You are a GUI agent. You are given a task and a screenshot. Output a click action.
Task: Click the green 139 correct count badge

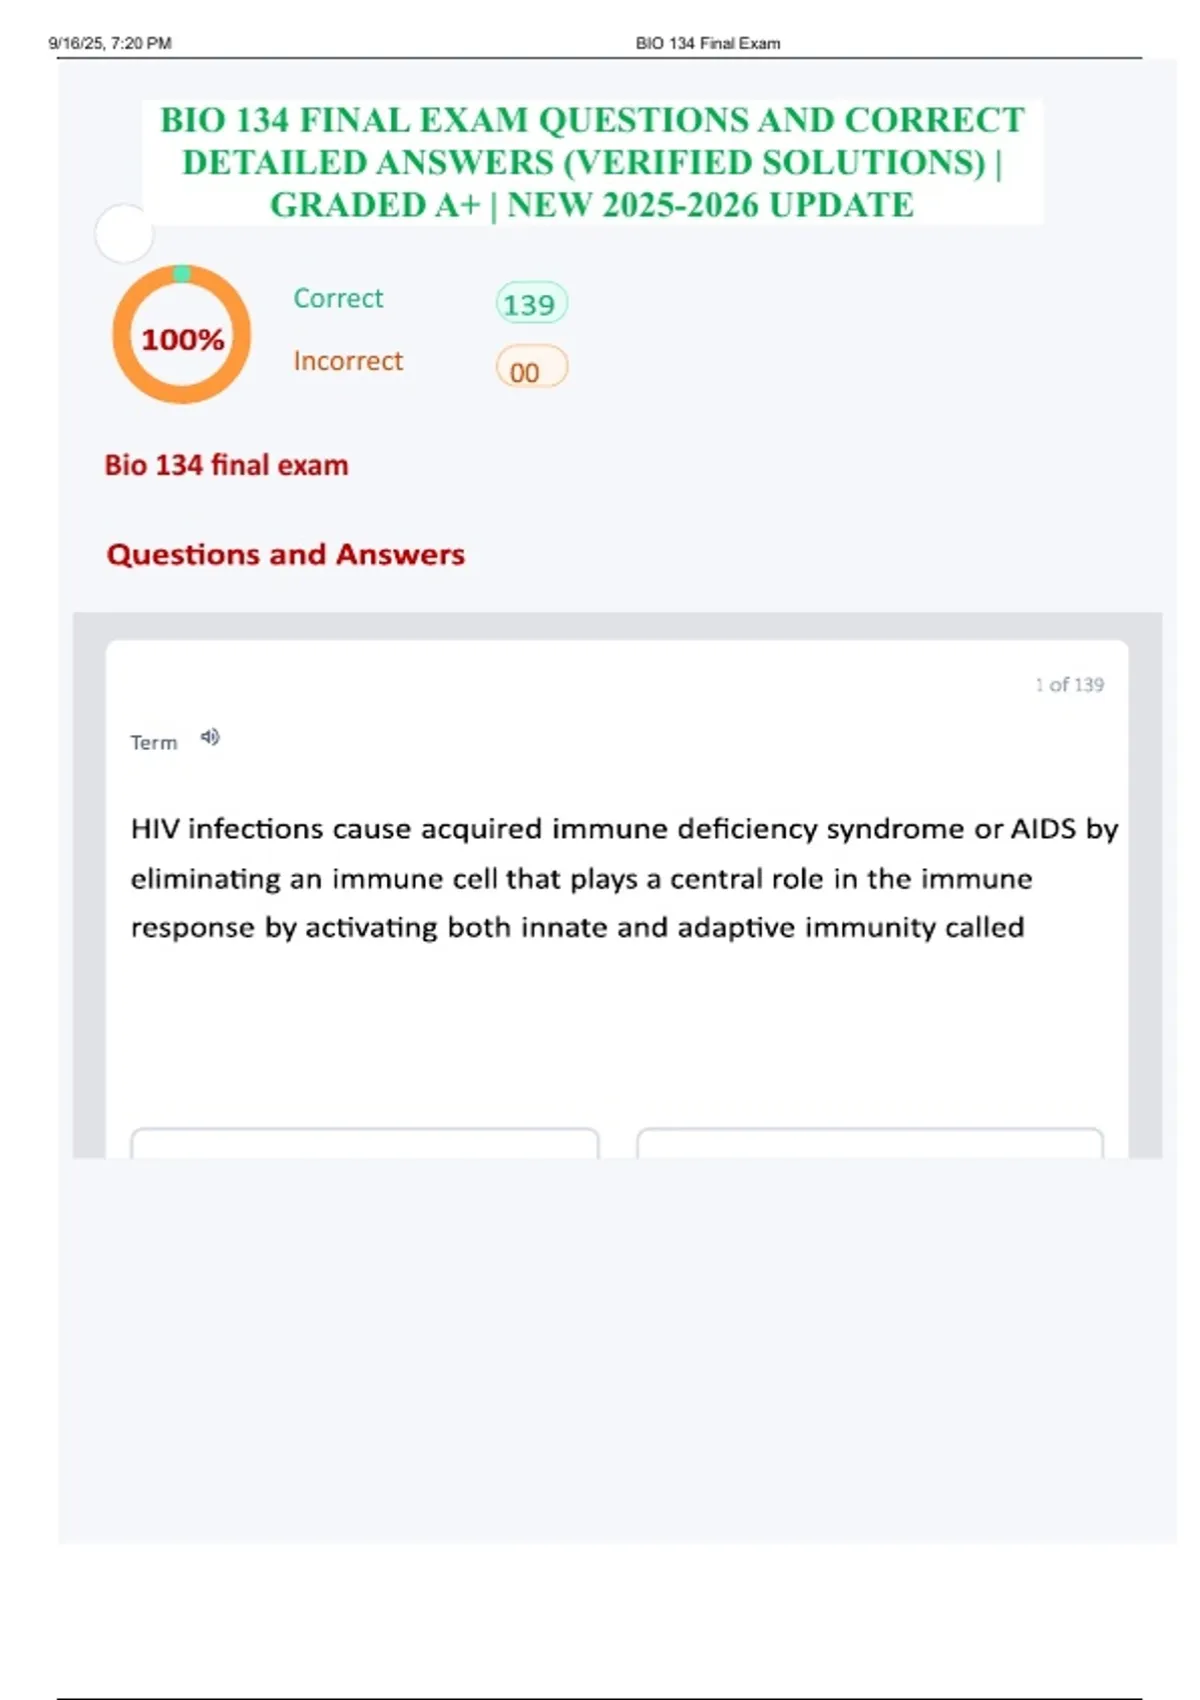(x=531, y=303)
